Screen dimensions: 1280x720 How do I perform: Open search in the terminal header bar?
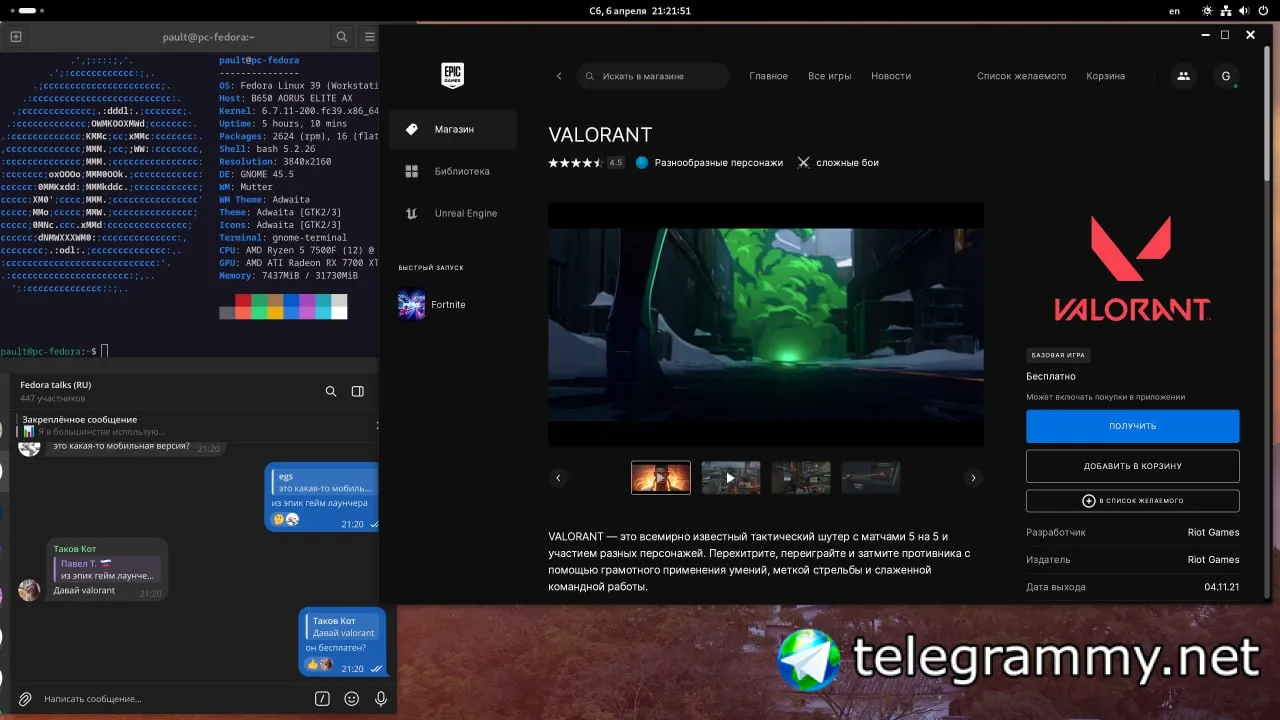pos(342,37)
